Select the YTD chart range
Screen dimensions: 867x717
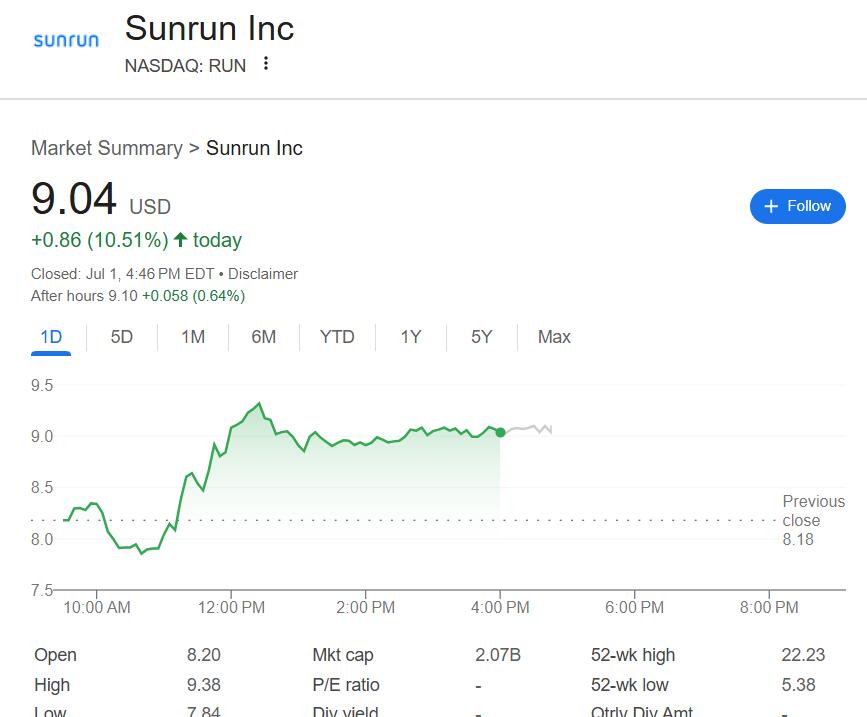tap(337, 337)
